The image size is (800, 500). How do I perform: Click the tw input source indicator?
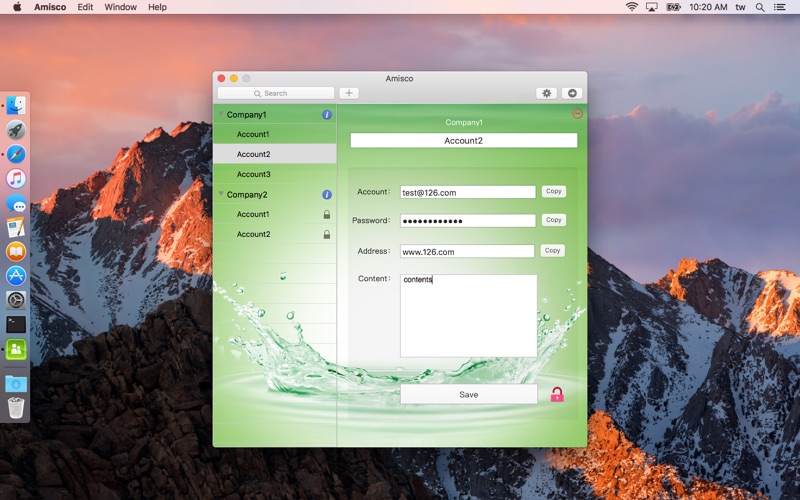pyautogui.click(x=740, y=7)
